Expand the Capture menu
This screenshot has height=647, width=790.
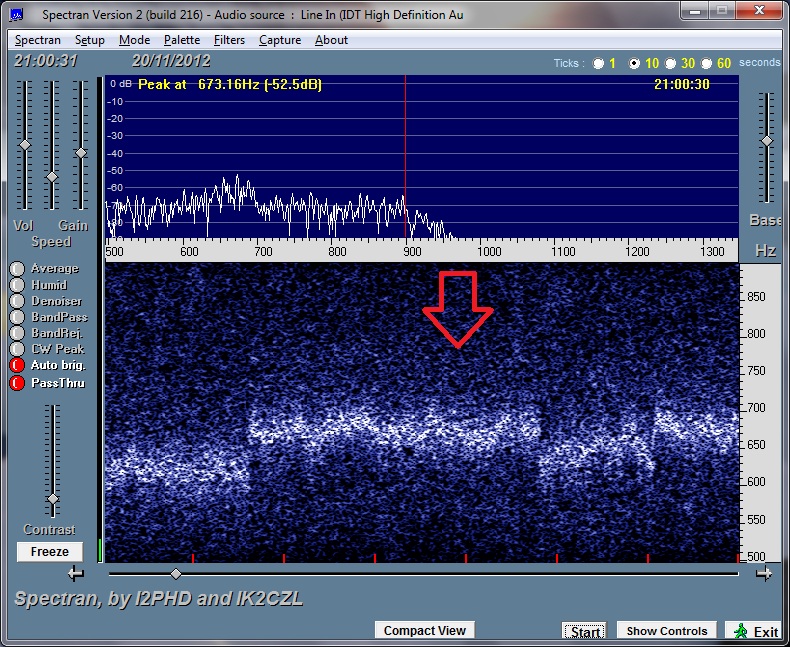click(x=280, y=40)
